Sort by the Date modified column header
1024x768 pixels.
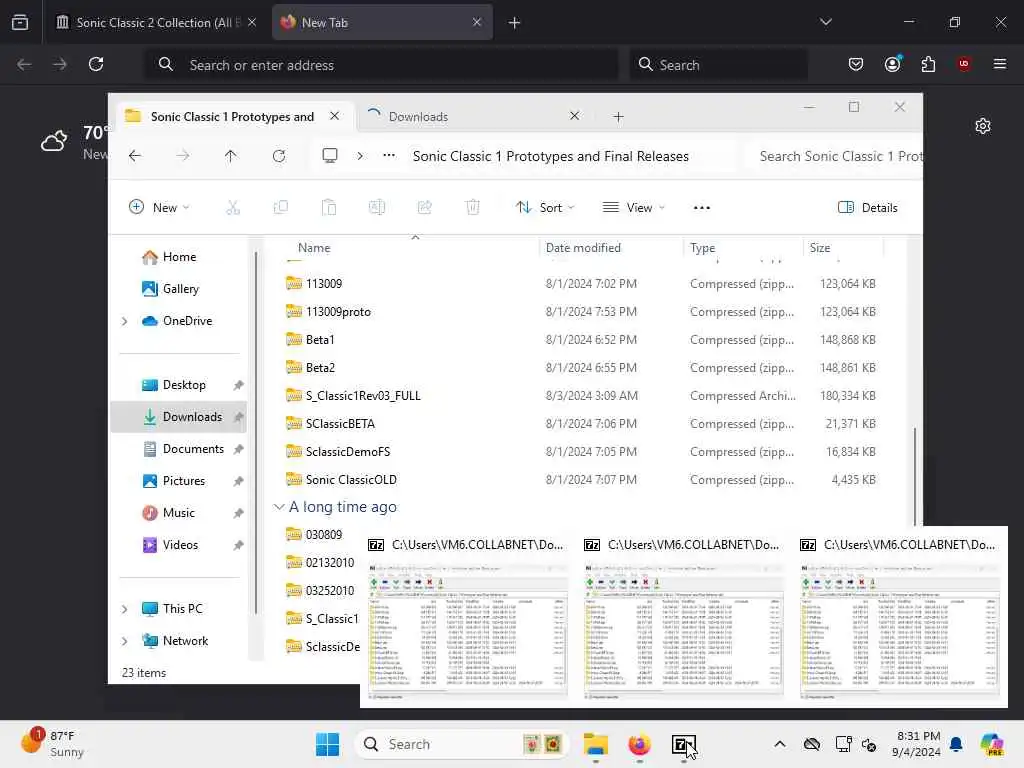pyautogui.click(x=583, y=248)
